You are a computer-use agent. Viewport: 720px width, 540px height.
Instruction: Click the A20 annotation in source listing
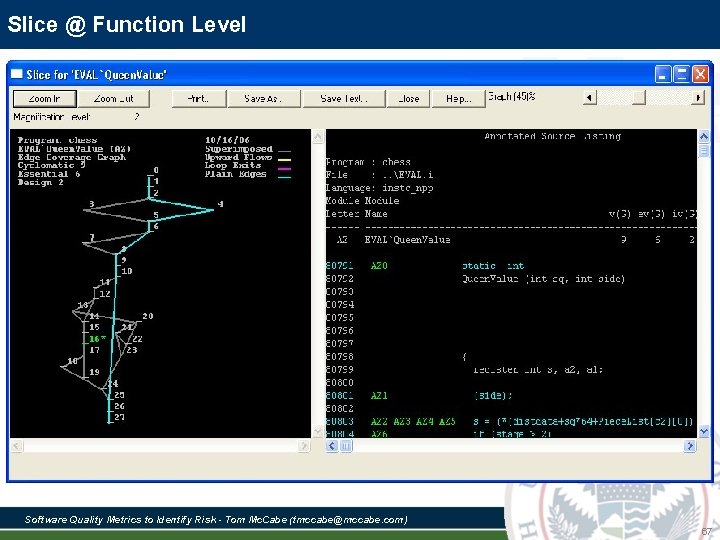(379, 265)
